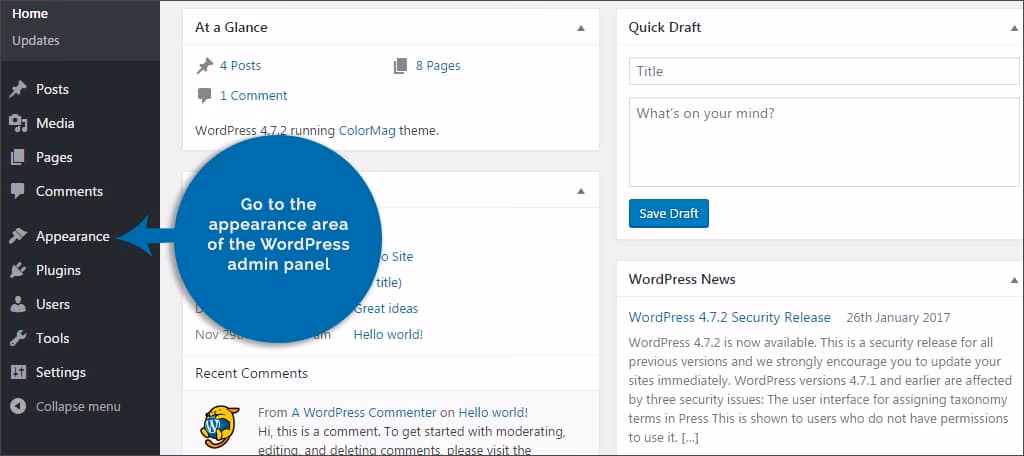The width and height of the screenshot is (1024, 456).
Task: Click the WordPress News widget title
Action: (x=682, y=279)
